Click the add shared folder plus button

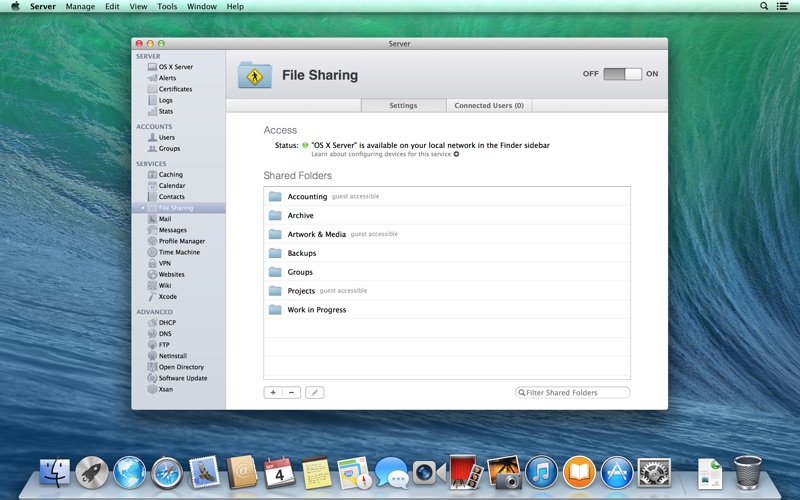click(273, 393)
